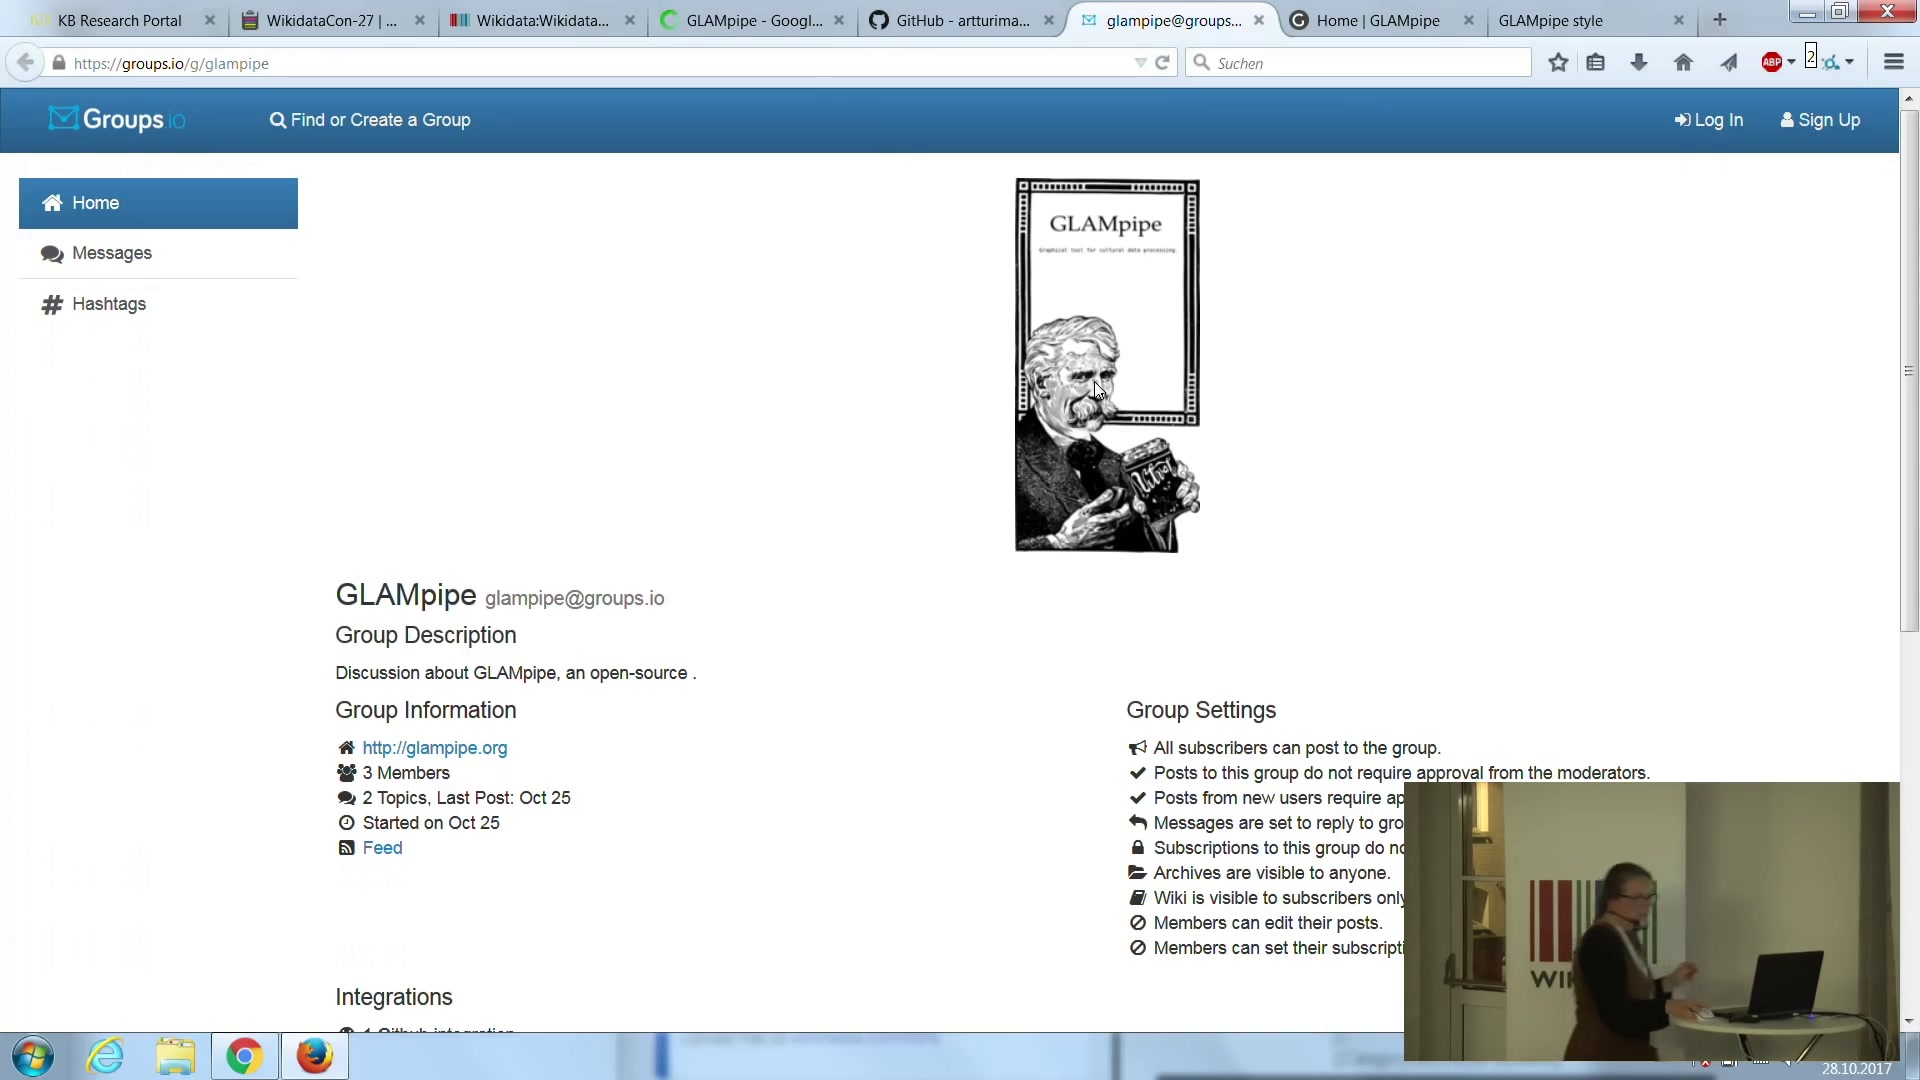Screen dimensions: 1920x1080
Task: Switch to the GLAMpipe - Google tab
Action: [x=754, y=20]
